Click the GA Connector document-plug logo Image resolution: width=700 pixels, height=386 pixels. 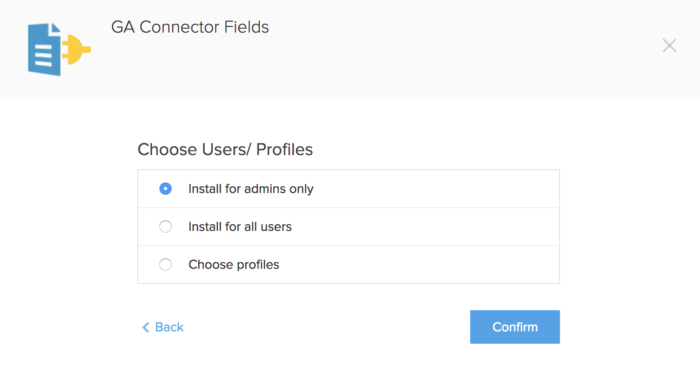[x=59, y=49]
